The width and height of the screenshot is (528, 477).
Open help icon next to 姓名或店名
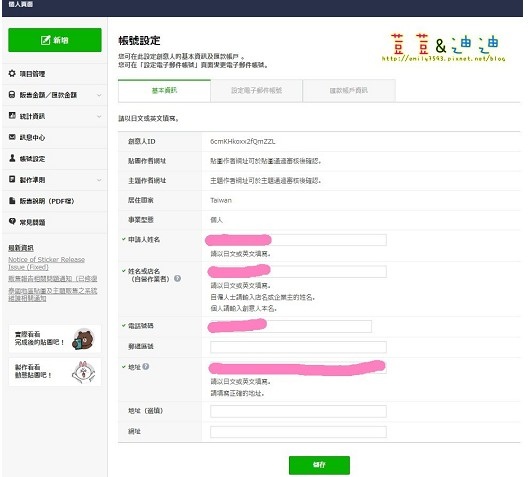click(177, 278)
